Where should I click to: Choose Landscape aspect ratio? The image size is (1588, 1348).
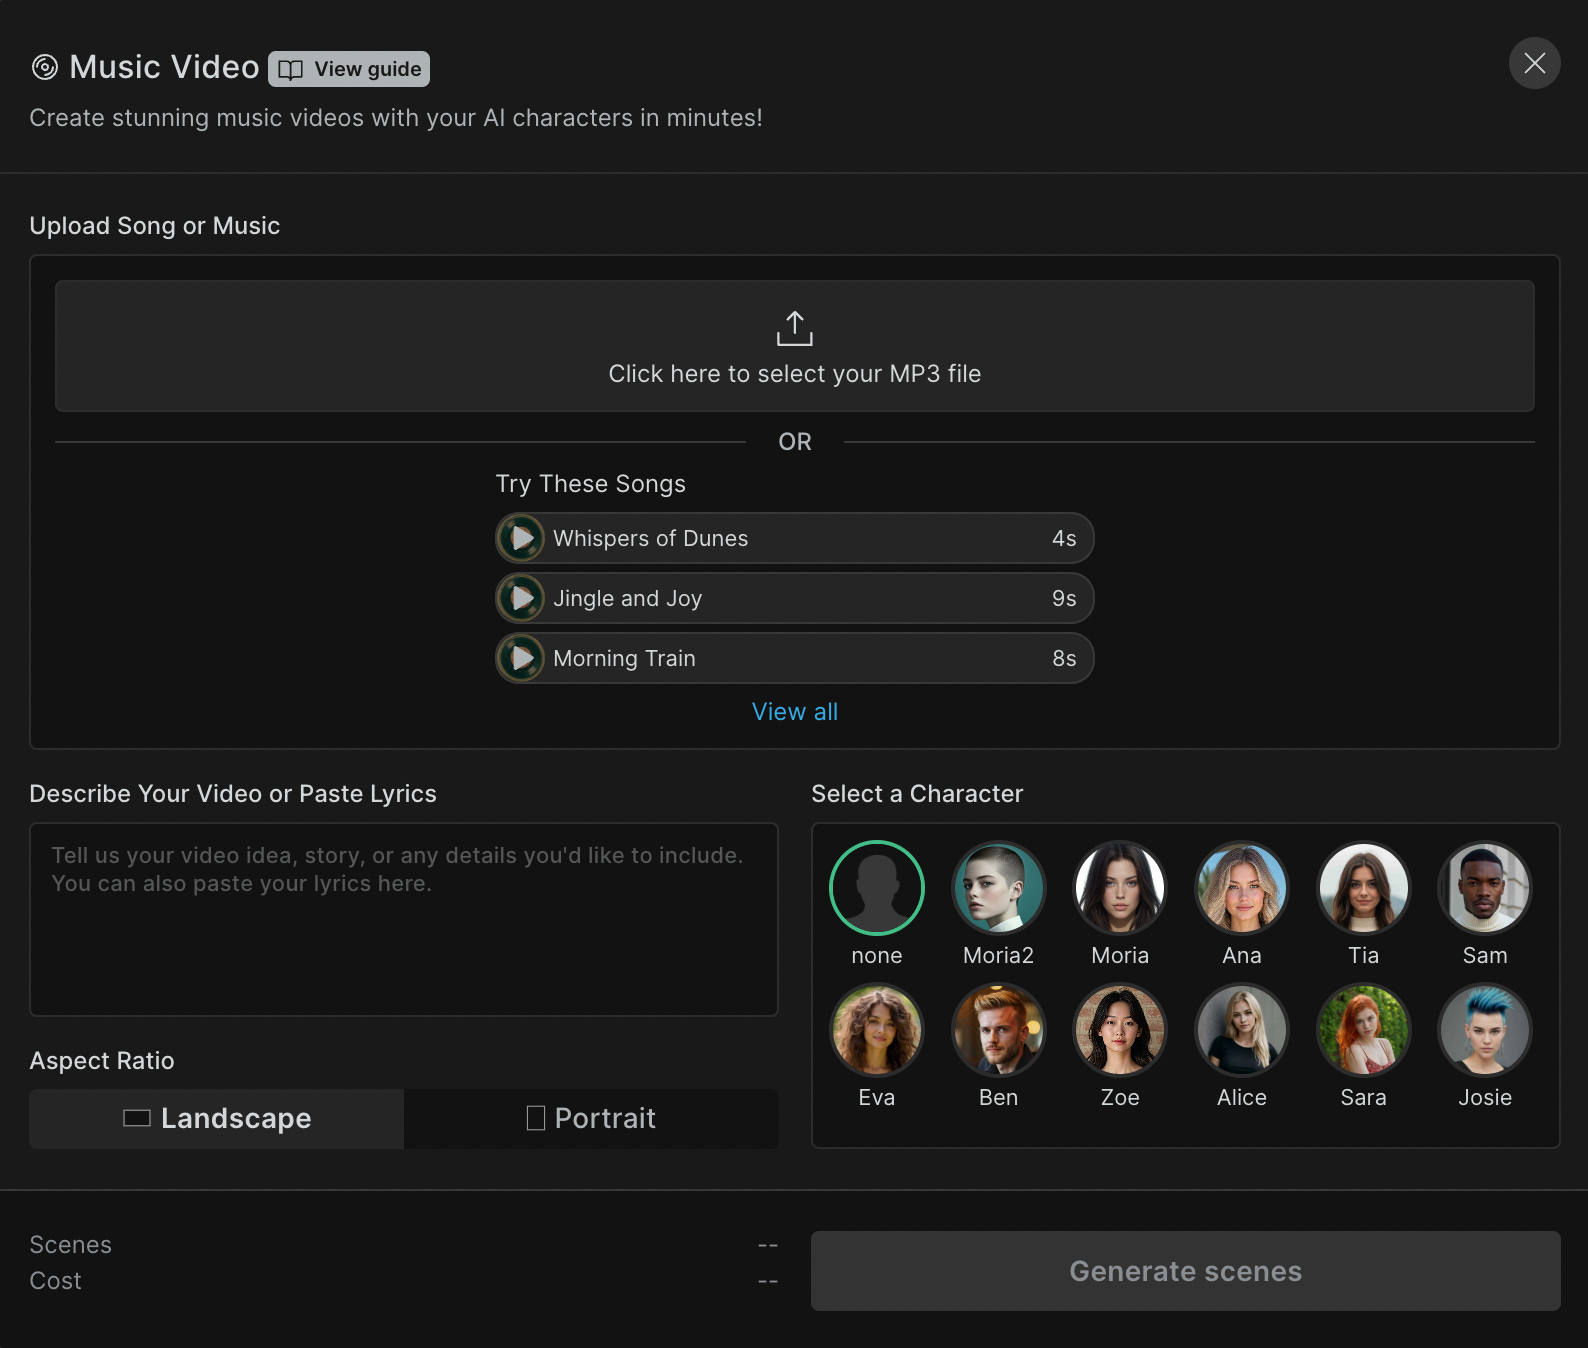click(x=217, y=1118)
